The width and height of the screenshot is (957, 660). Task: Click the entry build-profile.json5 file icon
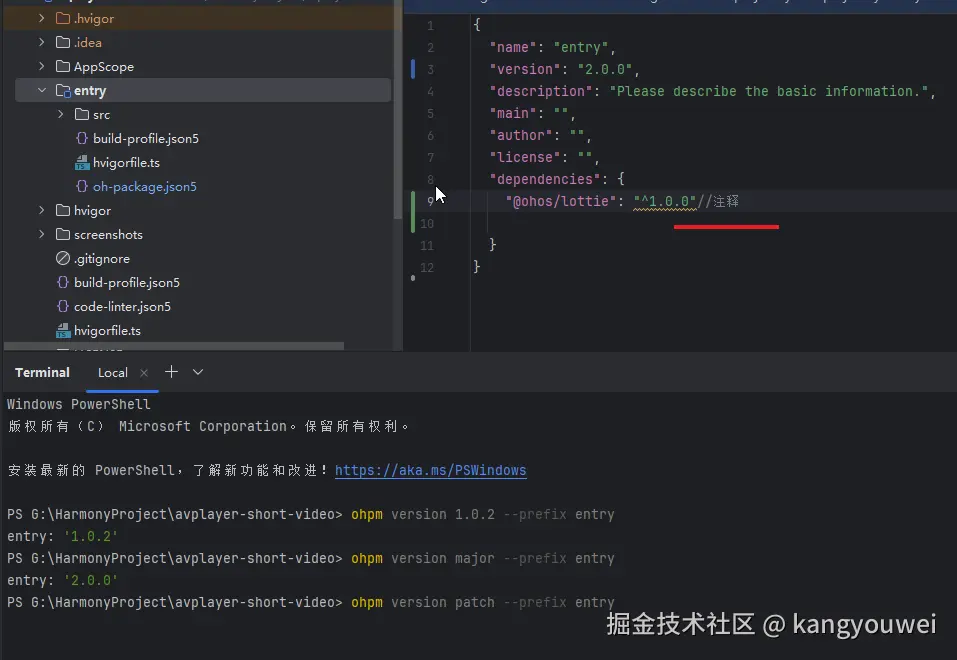click(82, 138)
